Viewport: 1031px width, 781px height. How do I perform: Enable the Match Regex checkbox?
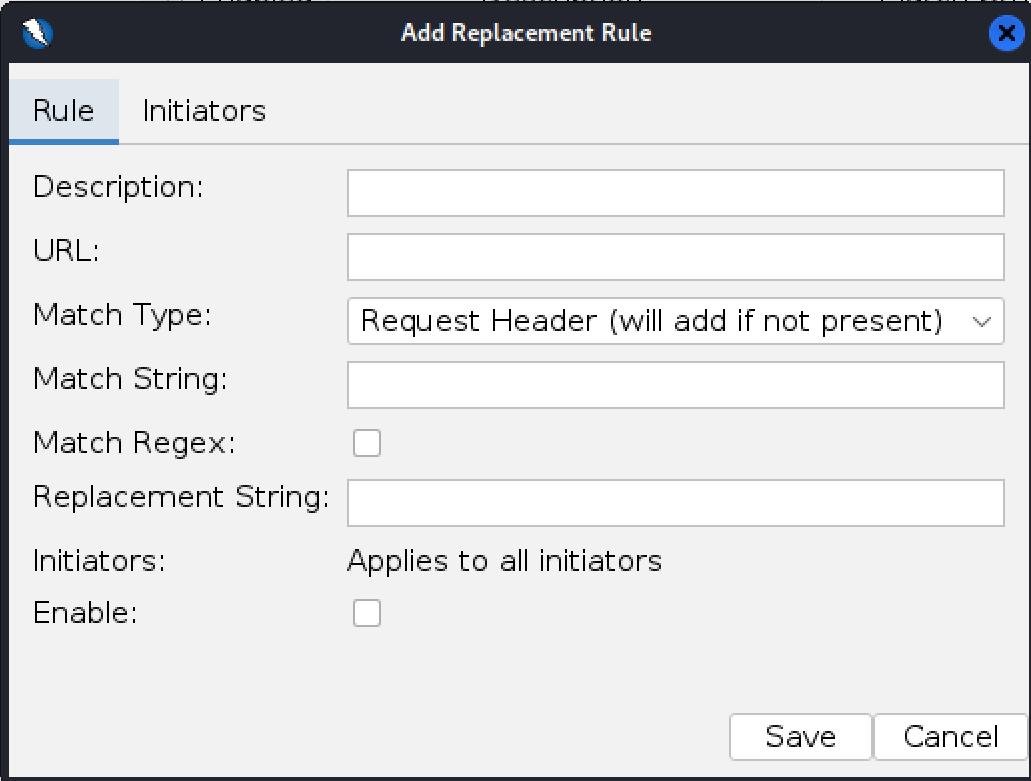tap(366, 442)
